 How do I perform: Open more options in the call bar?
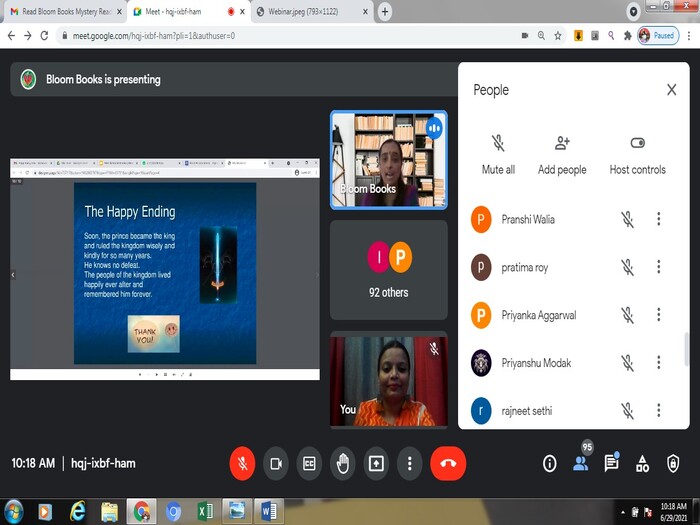(x=409, y=463)
